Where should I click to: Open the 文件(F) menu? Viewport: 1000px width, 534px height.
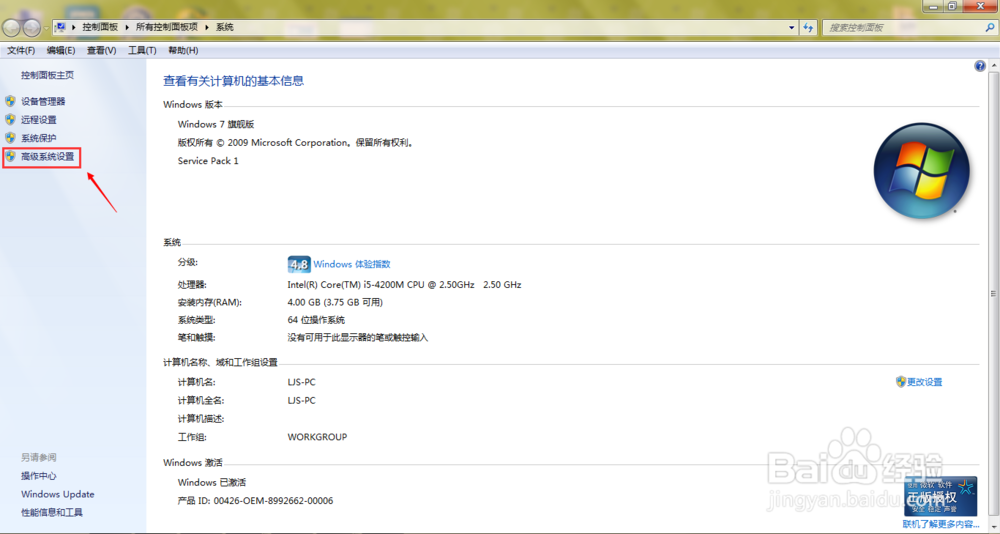(x=21, y=50)
